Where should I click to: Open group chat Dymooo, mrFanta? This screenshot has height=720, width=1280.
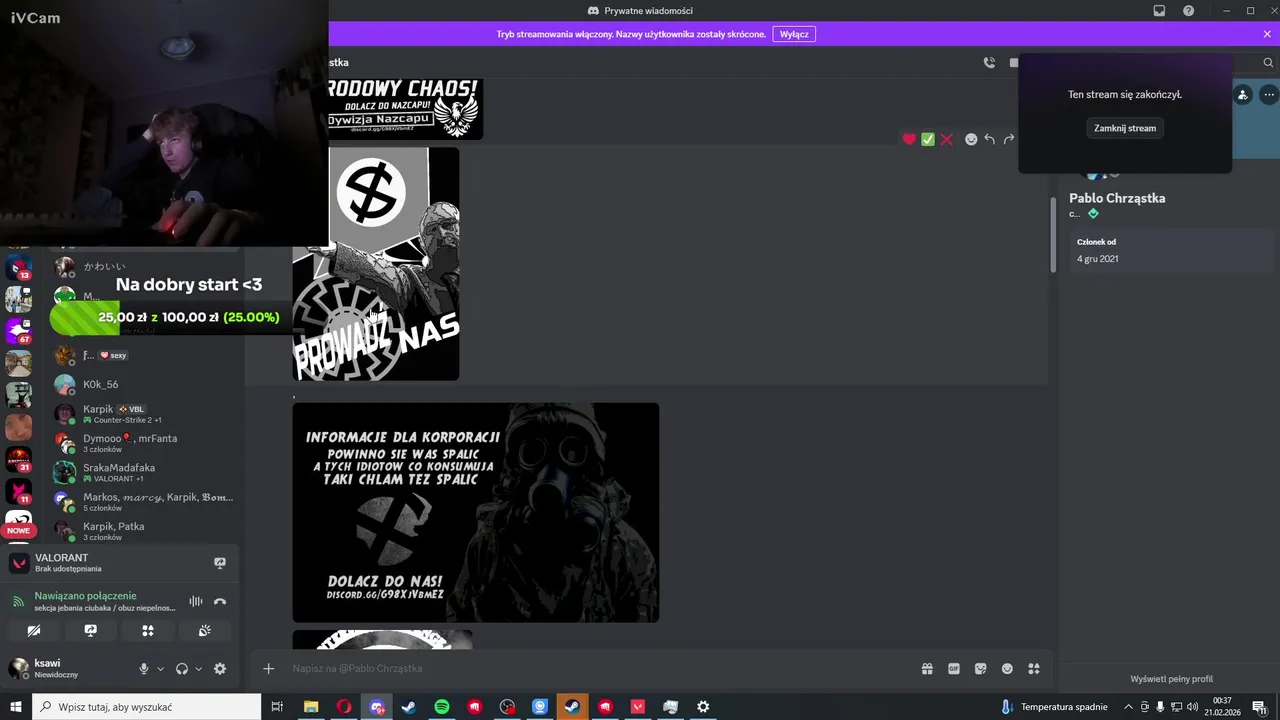tap(145, 443)
